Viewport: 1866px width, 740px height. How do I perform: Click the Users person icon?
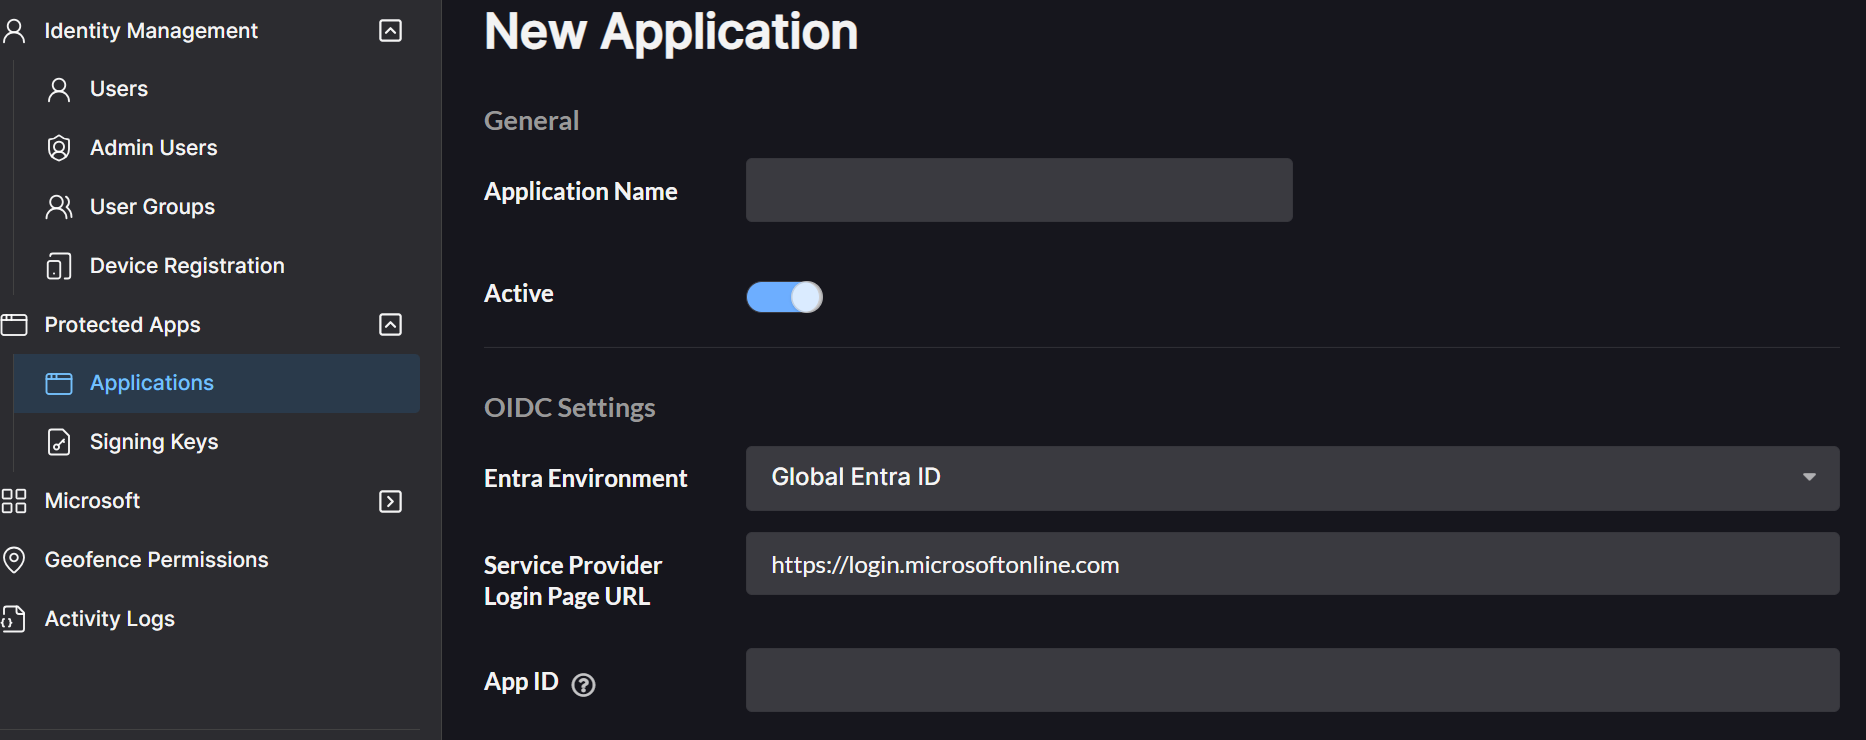pos(59,90)
